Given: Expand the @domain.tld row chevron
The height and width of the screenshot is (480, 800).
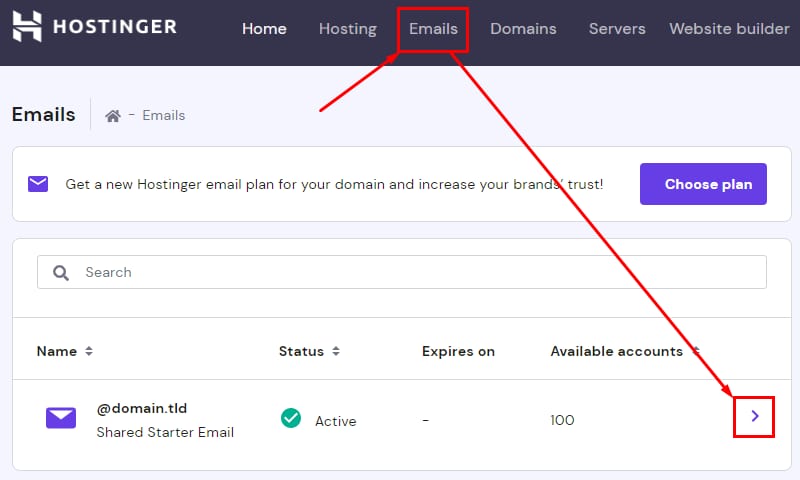Looking at the screenshot, I should pos(755,416).
